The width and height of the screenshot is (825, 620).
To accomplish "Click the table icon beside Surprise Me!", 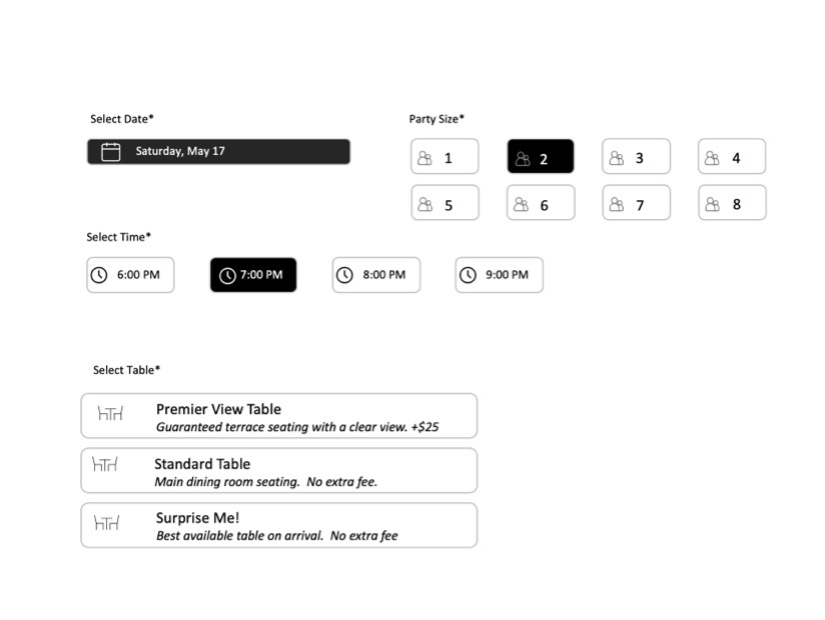I will point(106,522).
